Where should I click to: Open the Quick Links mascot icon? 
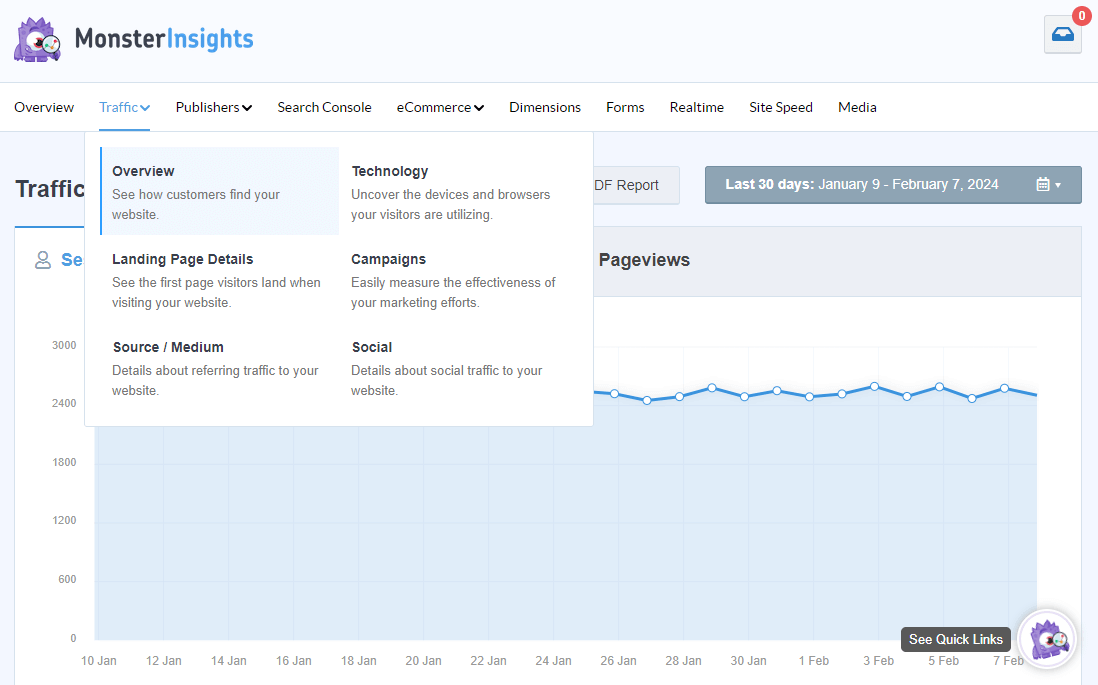pos(1046,639)
